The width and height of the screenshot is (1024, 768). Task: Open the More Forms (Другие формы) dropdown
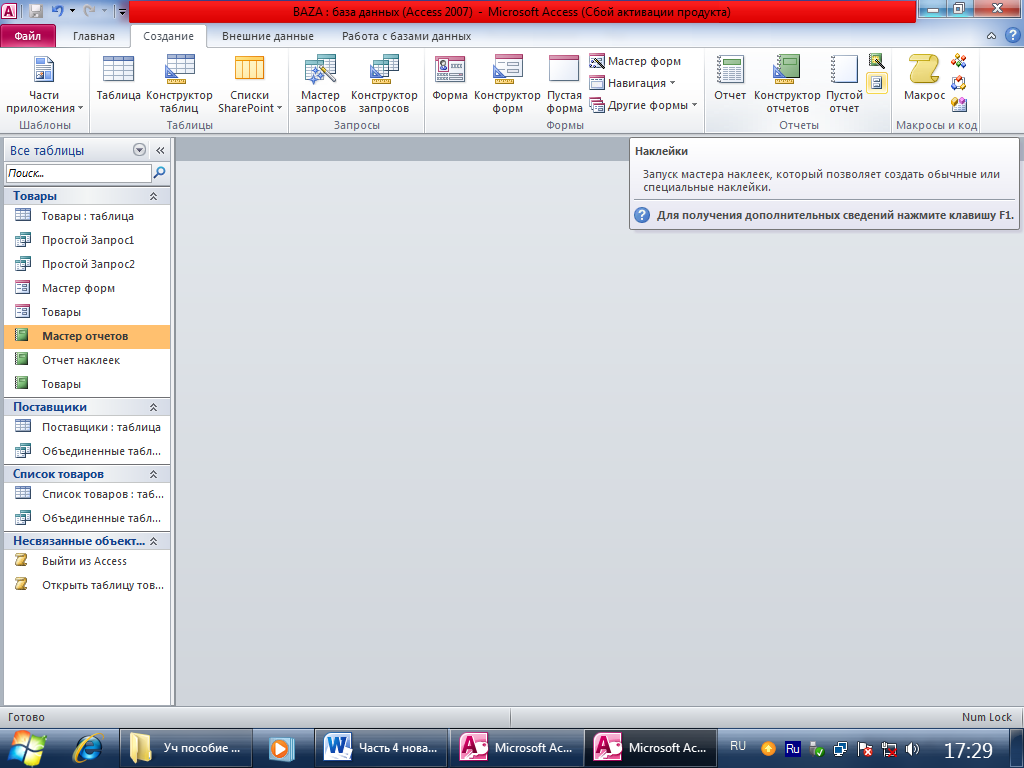pyautogui.click(x=643, y=105)
